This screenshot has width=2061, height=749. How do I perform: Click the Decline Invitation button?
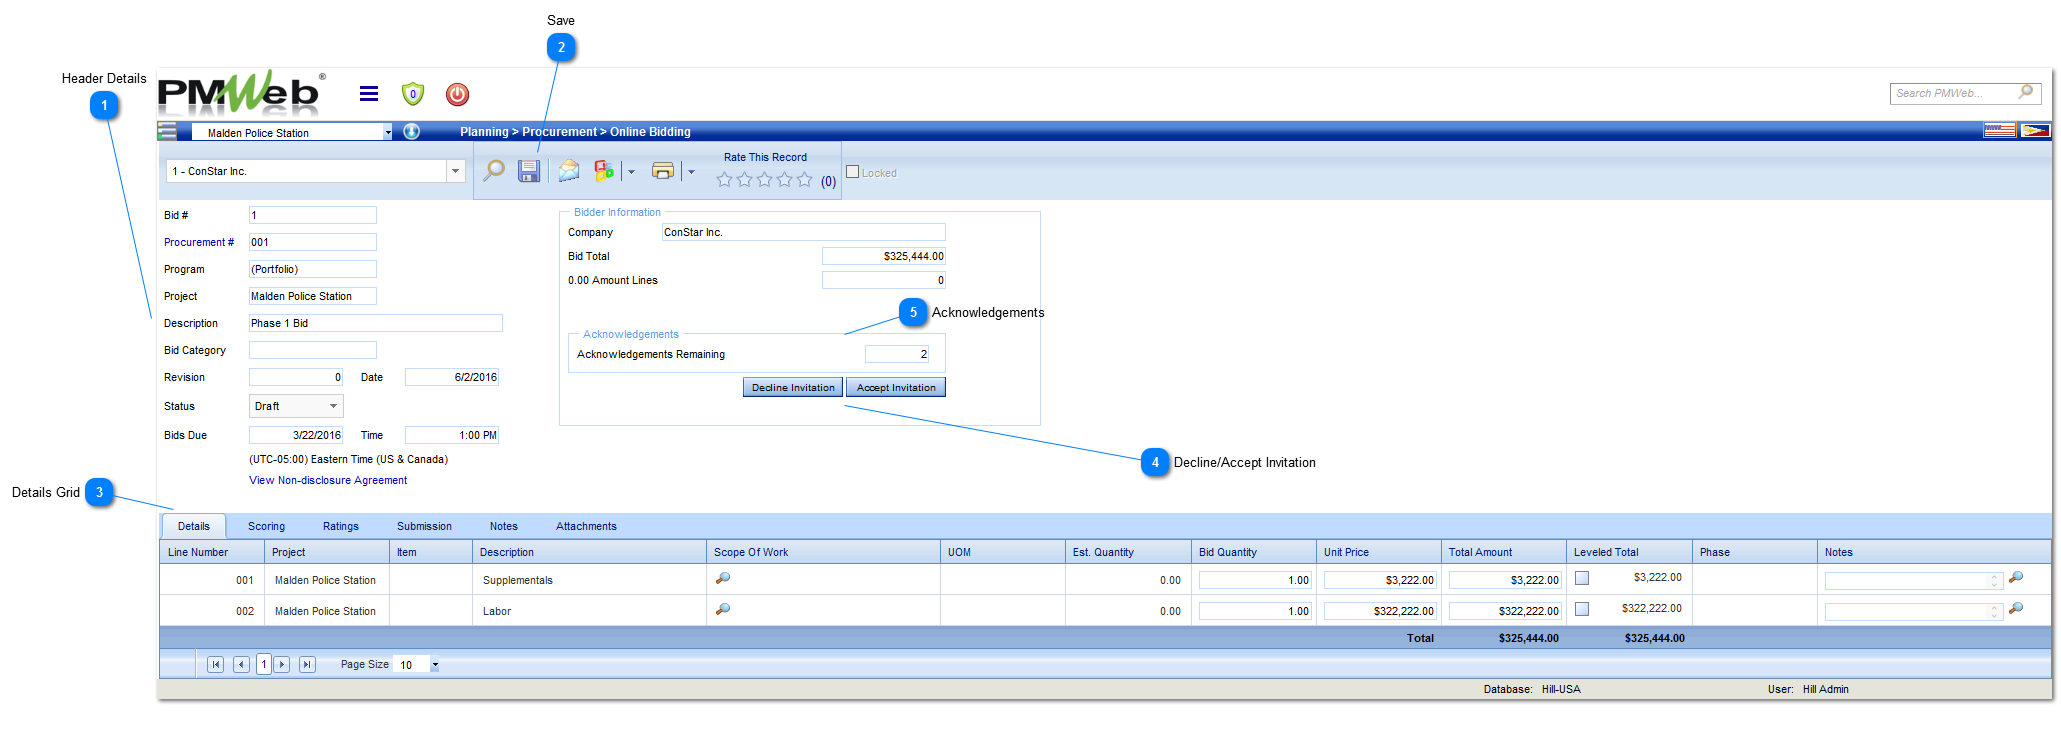coord(793,387)
